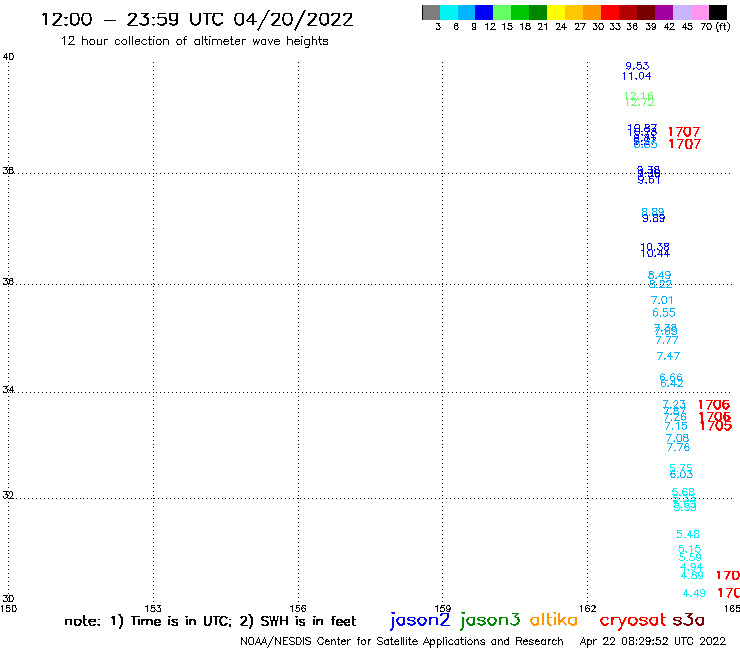This screenshot has width=740, height=650.
Task: Click the wave height value 11.04
Action: [x=637, y=76]
